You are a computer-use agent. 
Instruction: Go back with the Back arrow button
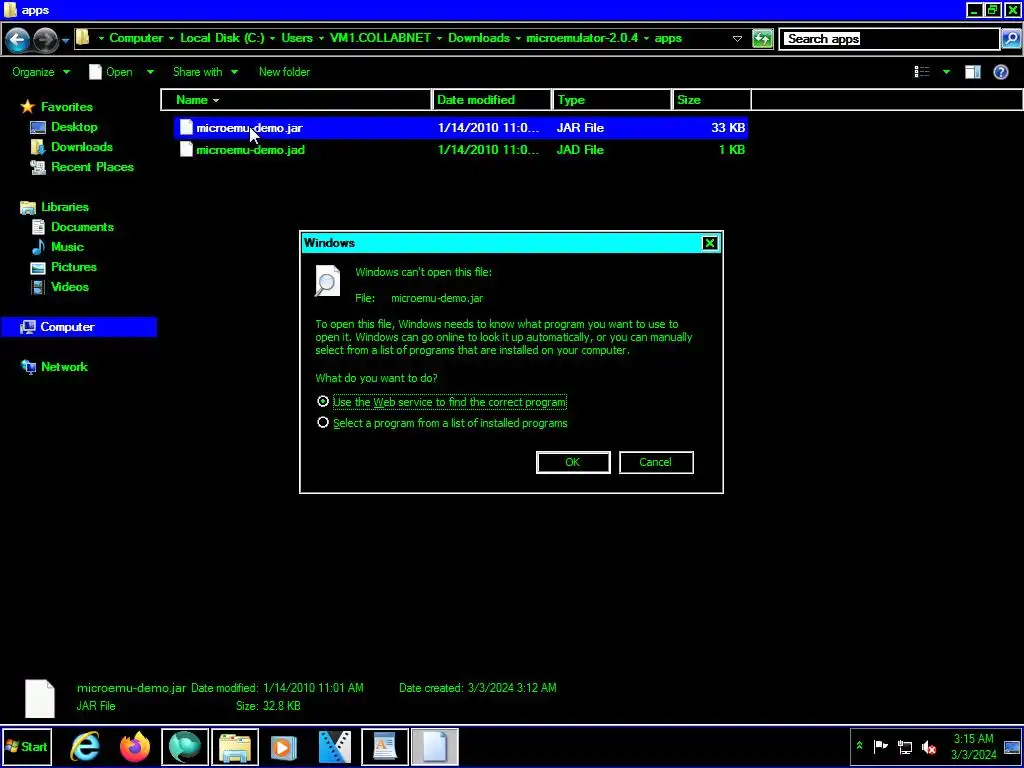coord(18,40)
